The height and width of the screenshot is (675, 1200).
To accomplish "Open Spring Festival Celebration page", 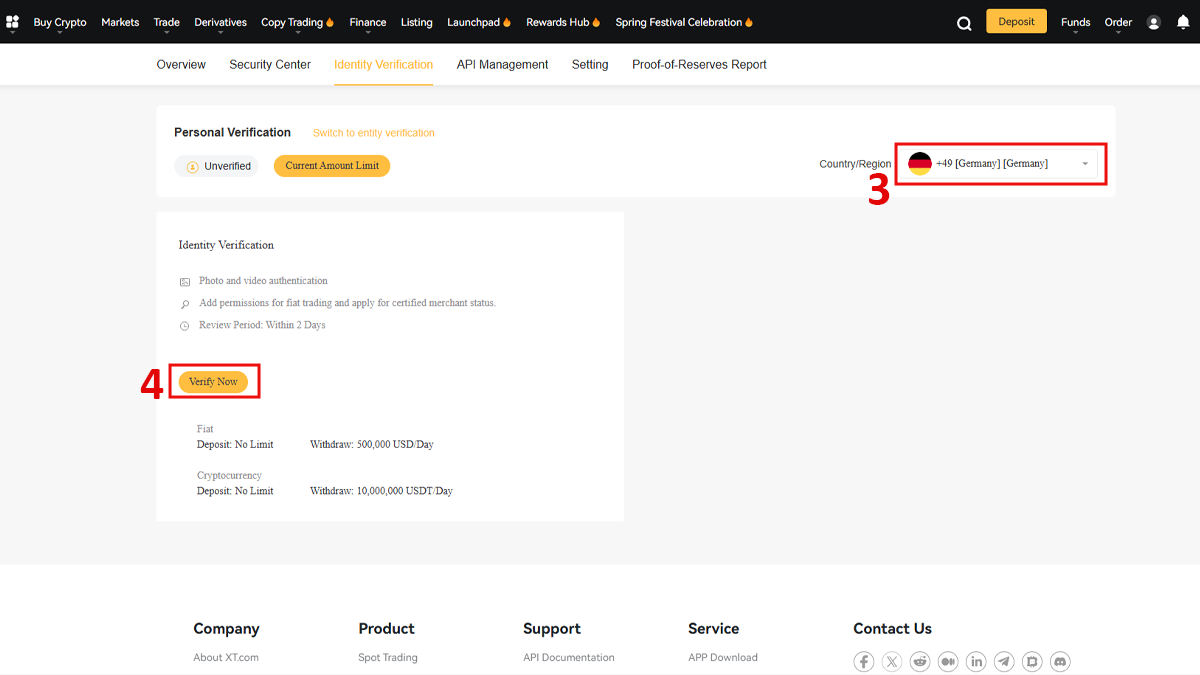I will click(x=684, y=22).
